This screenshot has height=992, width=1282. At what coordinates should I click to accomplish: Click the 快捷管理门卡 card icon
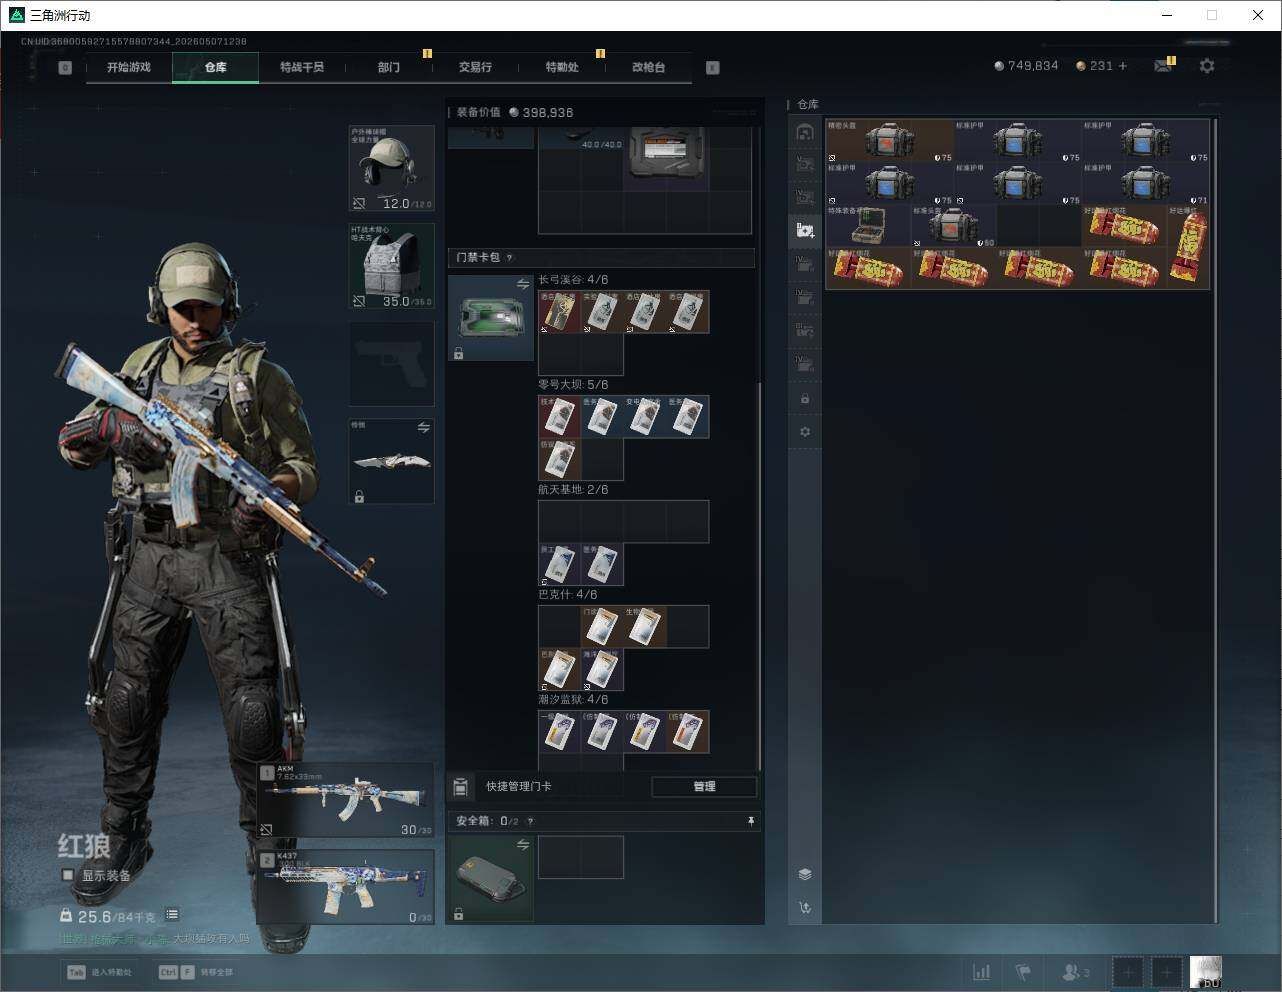tap(461, 787)
